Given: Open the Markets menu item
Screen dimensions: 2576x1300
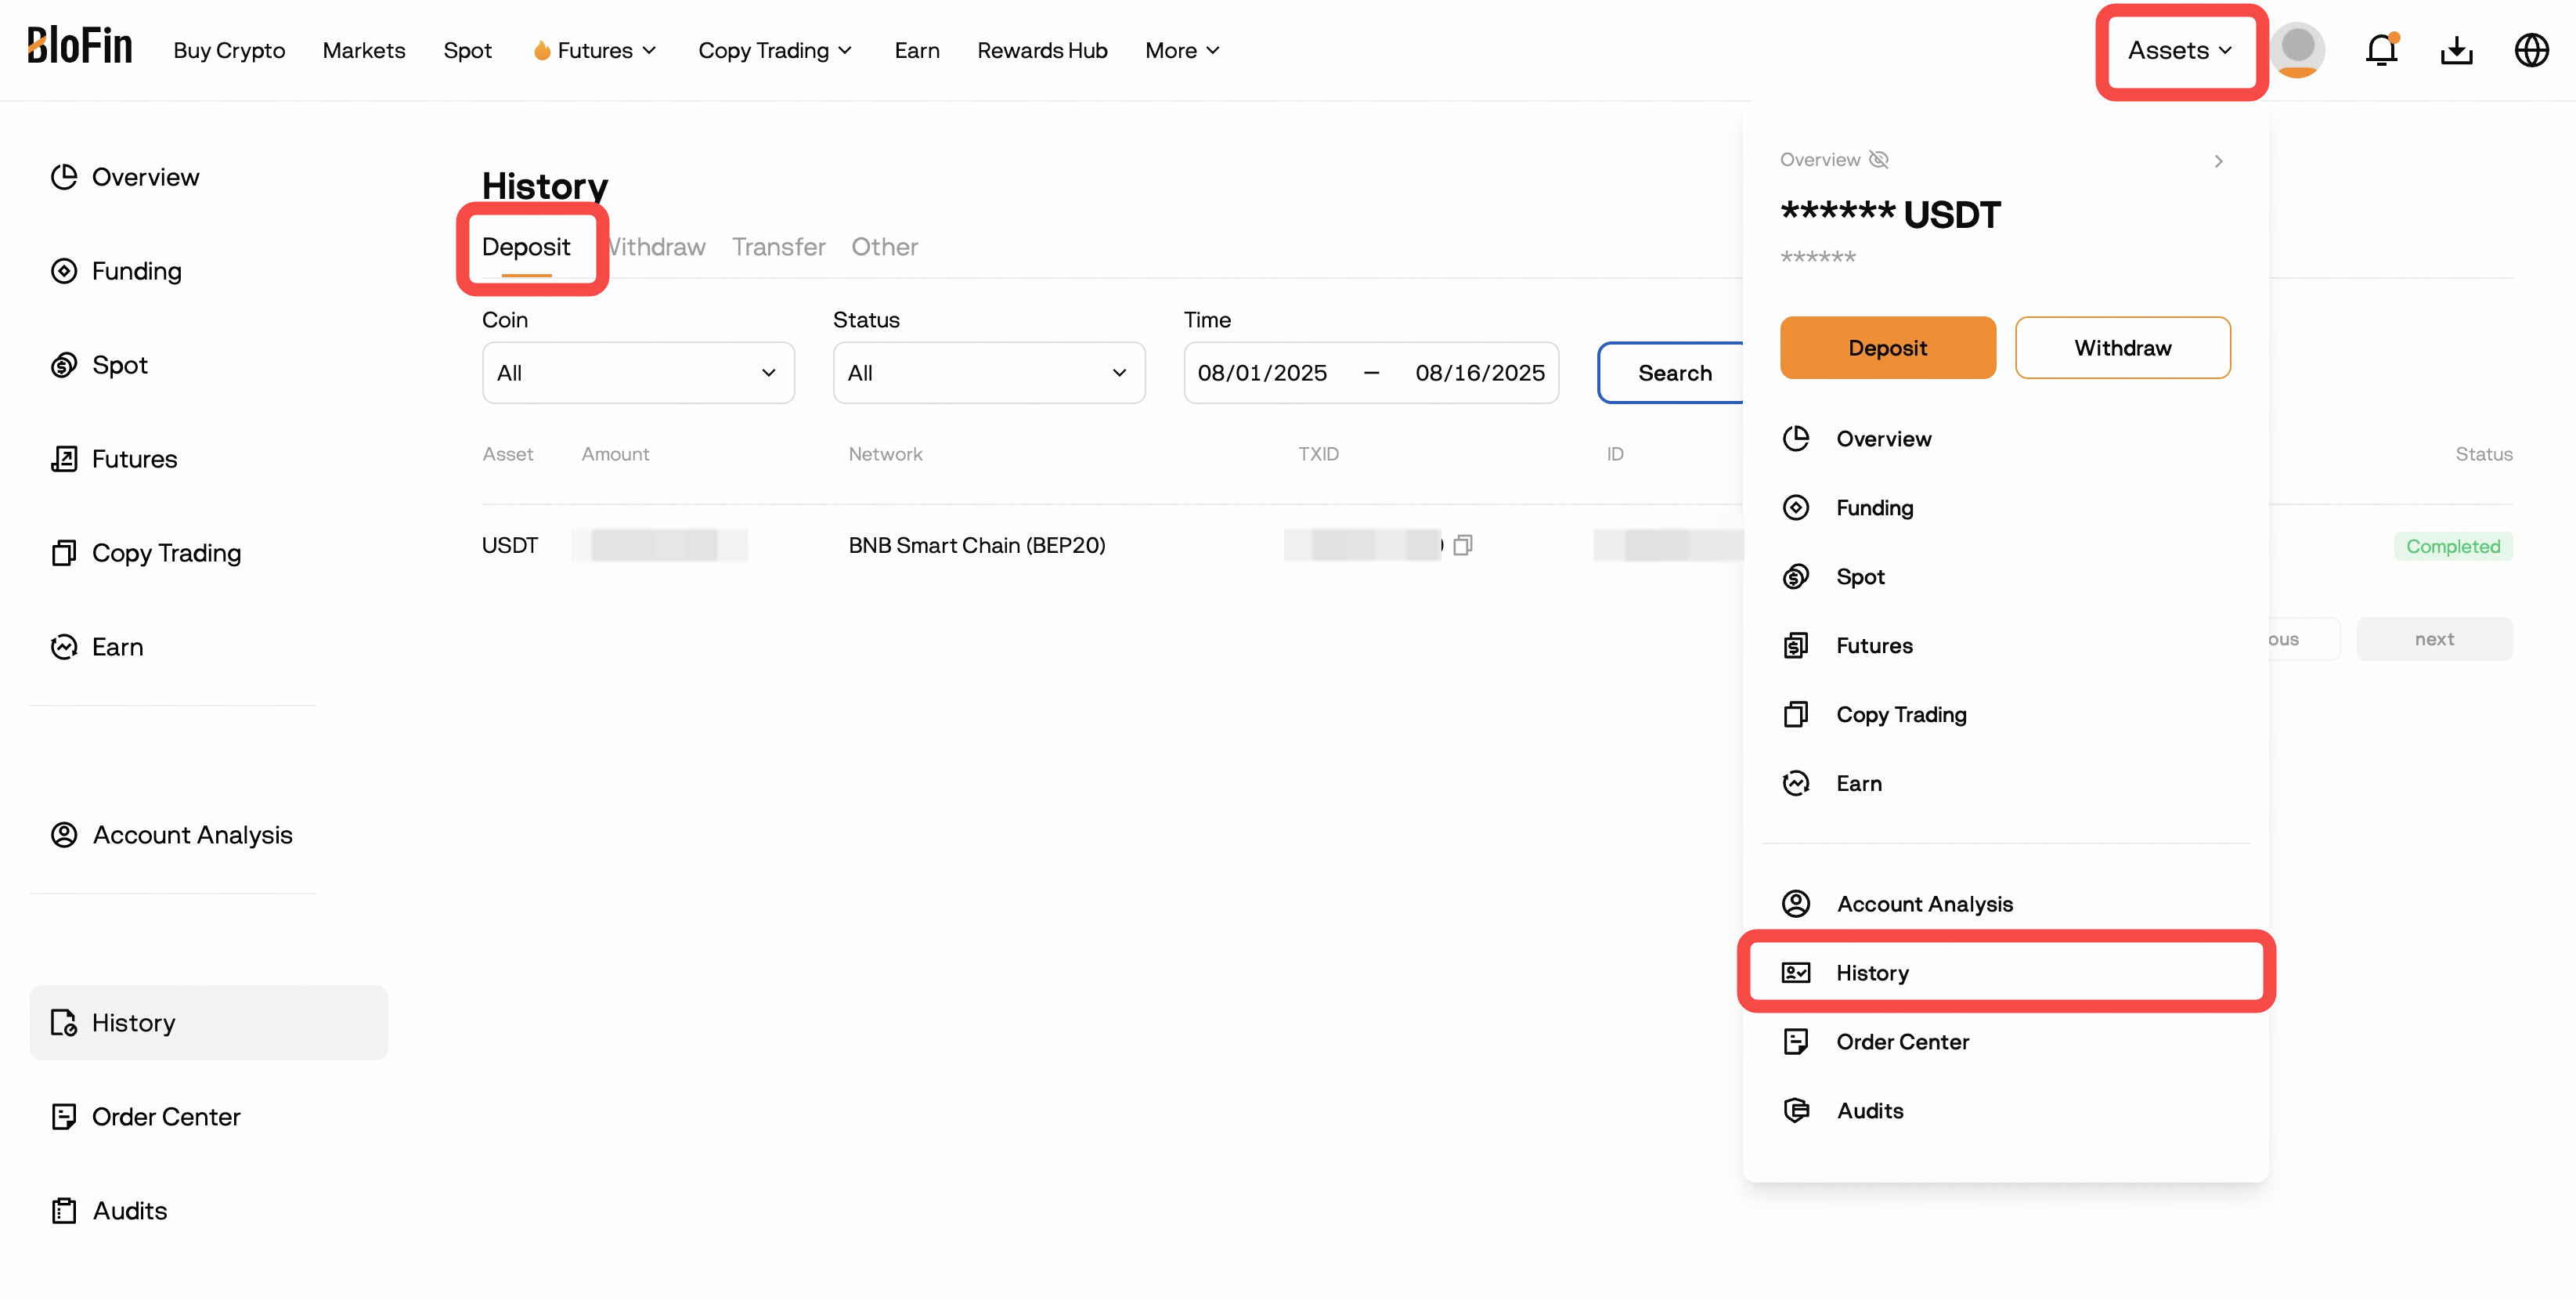Looking at the screenshot, I should point(364,50).
